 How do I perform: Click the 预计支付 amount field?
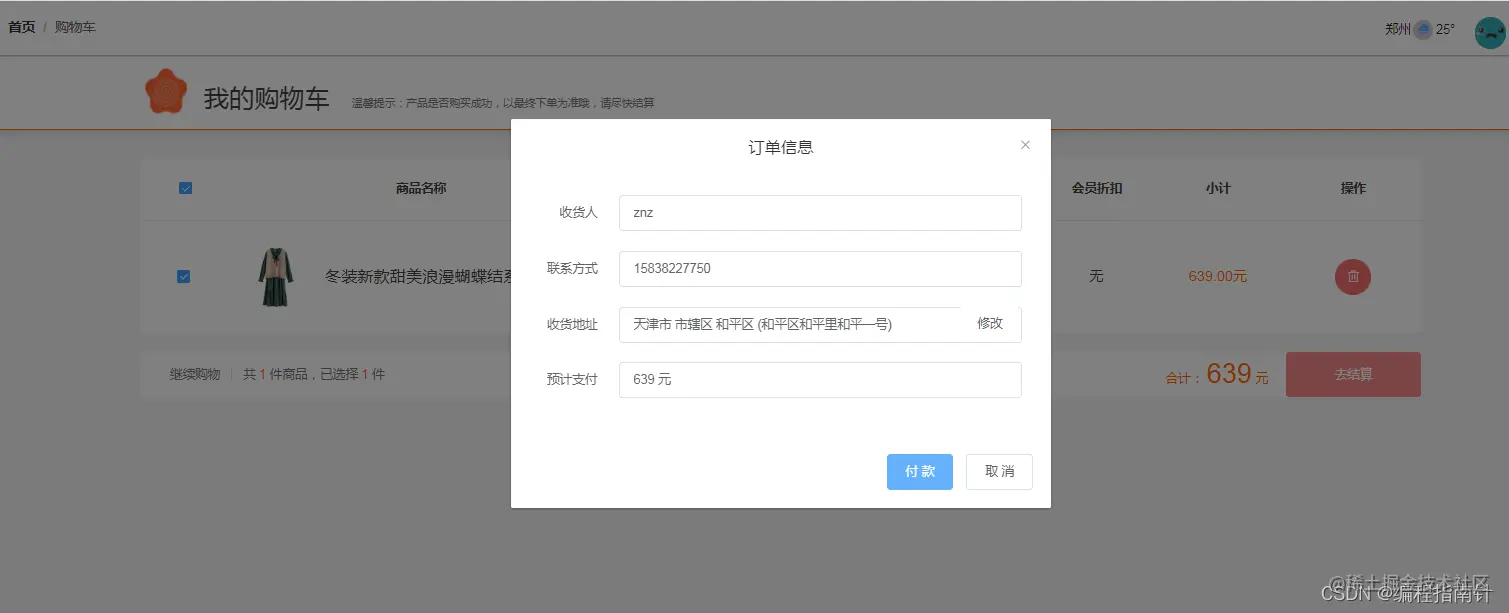pyautogui.click(x=820, y=380)
